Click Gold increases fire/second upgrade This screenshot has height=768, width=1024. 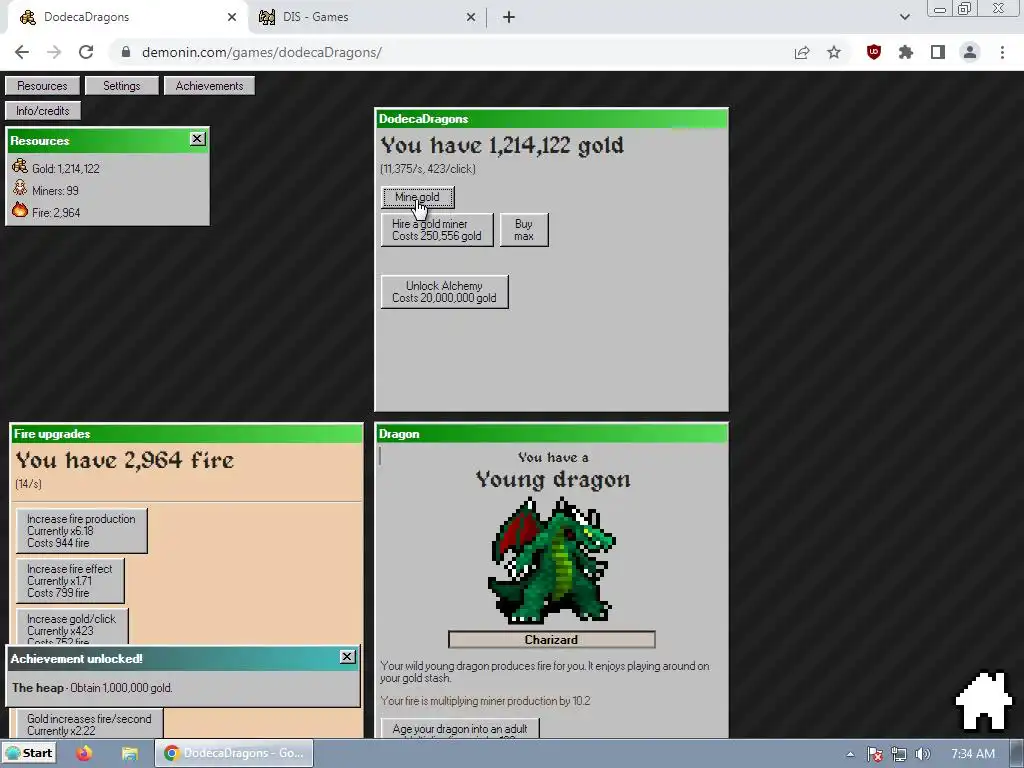click(x=89, y=724)
